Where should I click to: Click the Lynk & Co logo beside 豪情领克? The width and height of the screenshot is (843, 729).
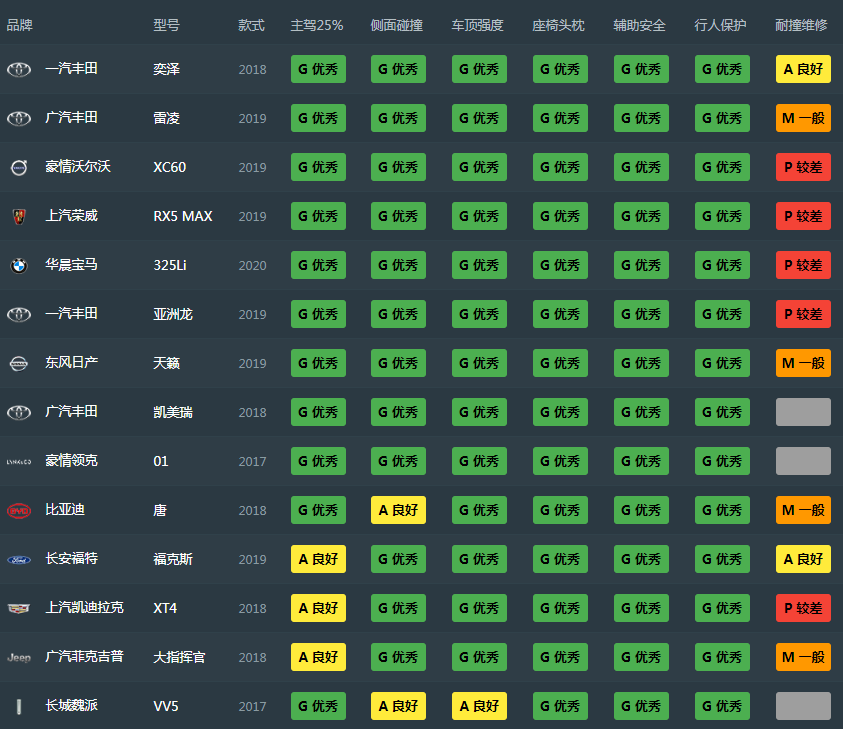[19, 461]
